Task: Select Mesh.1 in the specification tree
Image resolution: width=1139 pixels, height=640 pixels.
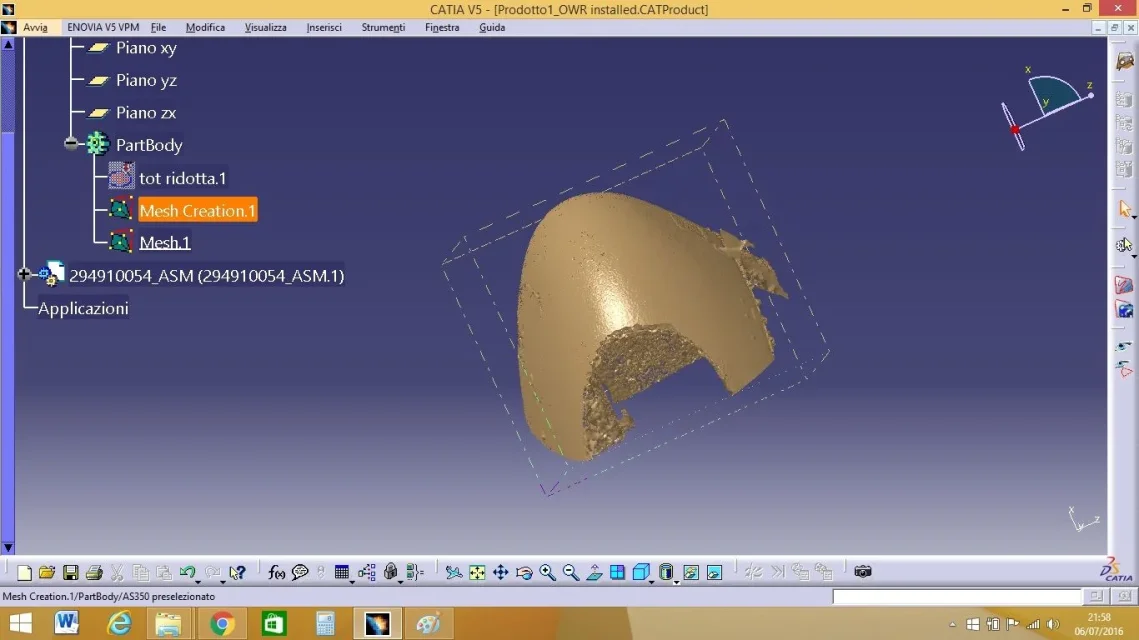Action: coord(164,242)
